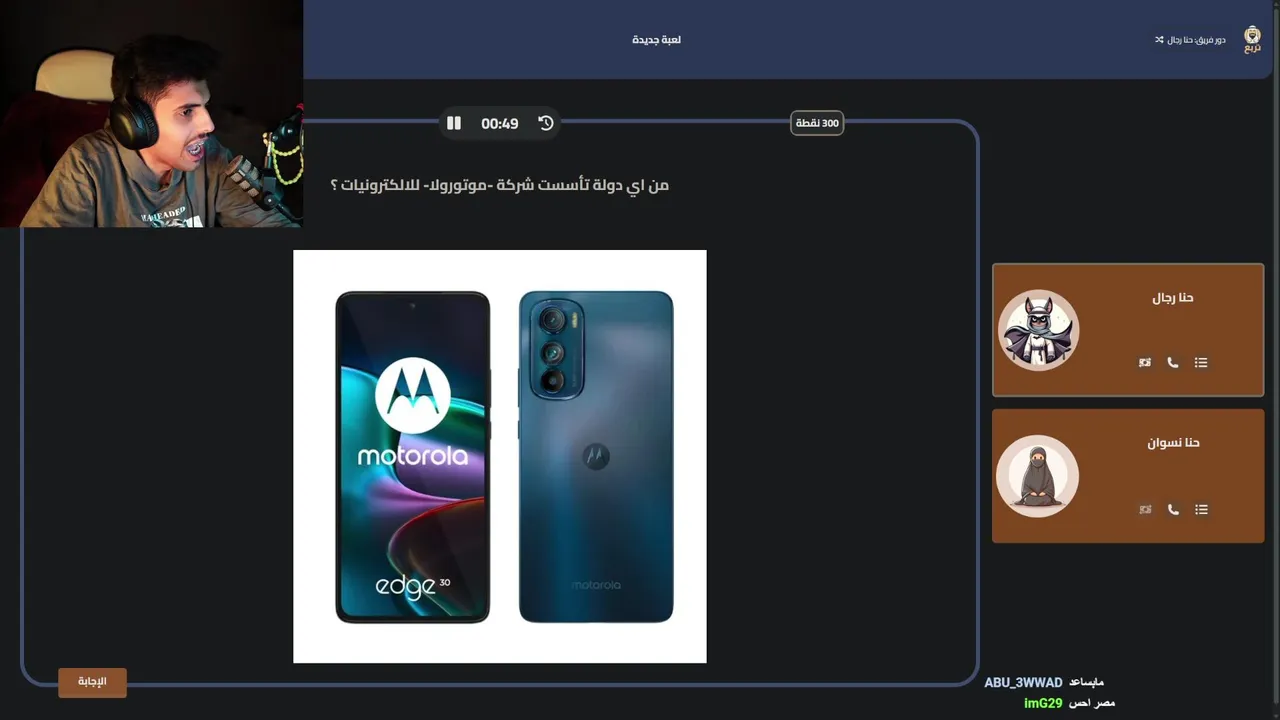Open the Motorola phone question image
The image size is (1280, 720).
(x=500, y=456)
